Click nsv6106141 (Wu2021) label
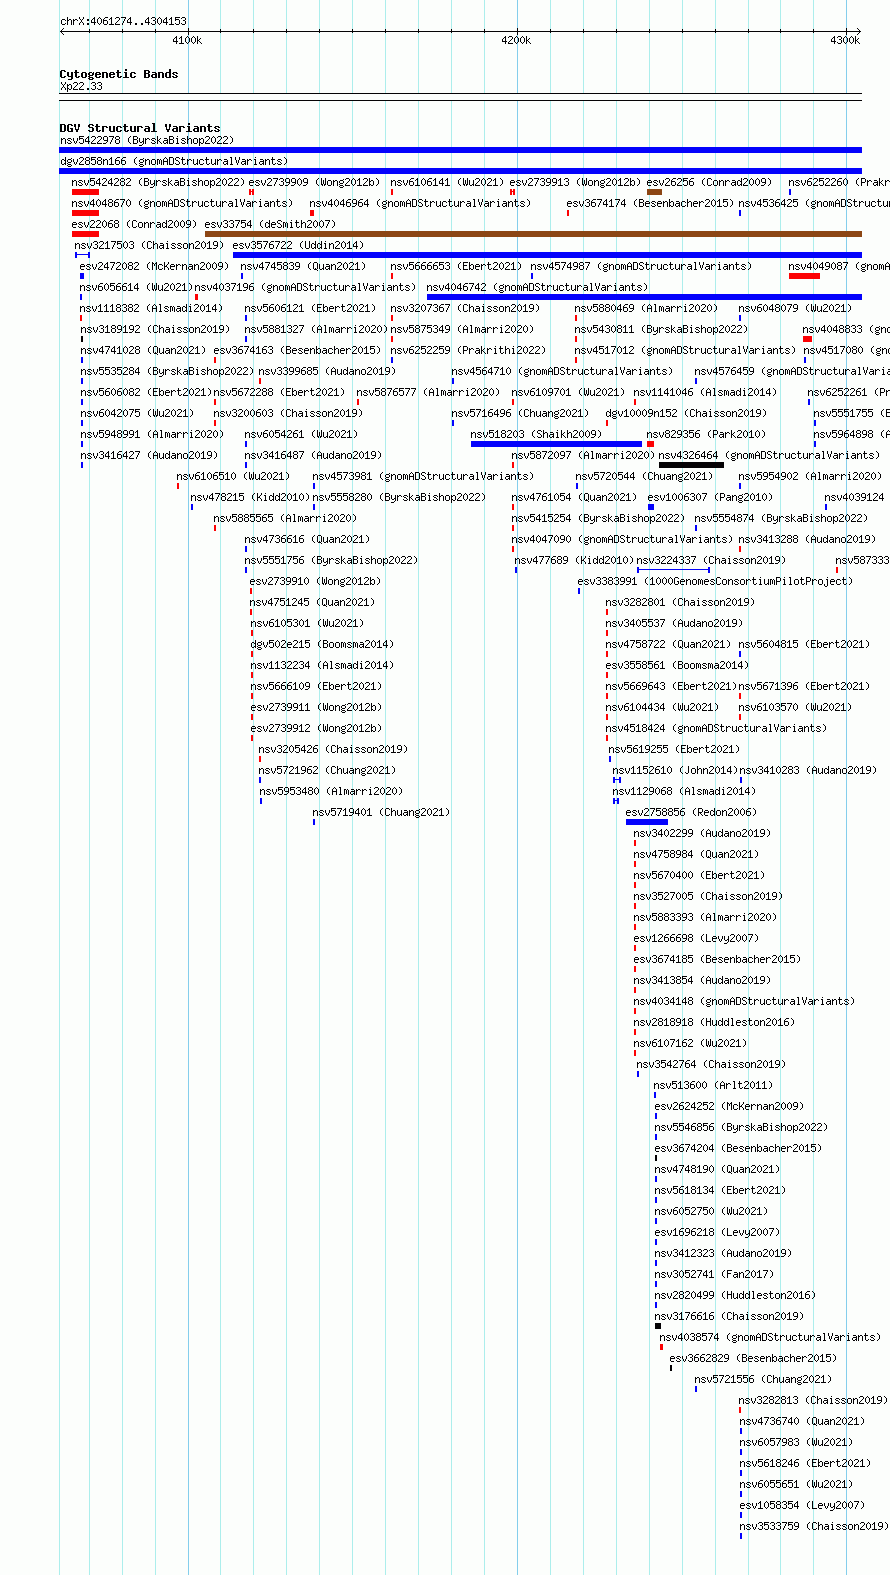The height and width of the screenshot is (1575, 890). pyautogui.click(x=447, y=183)
